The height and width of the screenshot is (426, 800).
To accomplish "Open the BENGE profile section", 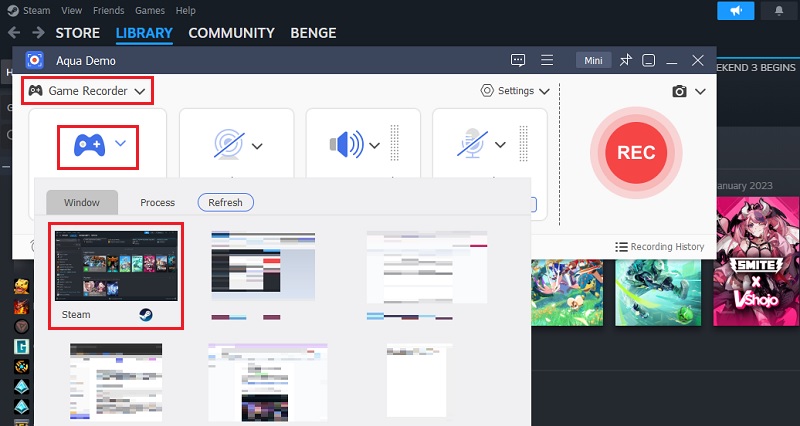I will (313, 33).
